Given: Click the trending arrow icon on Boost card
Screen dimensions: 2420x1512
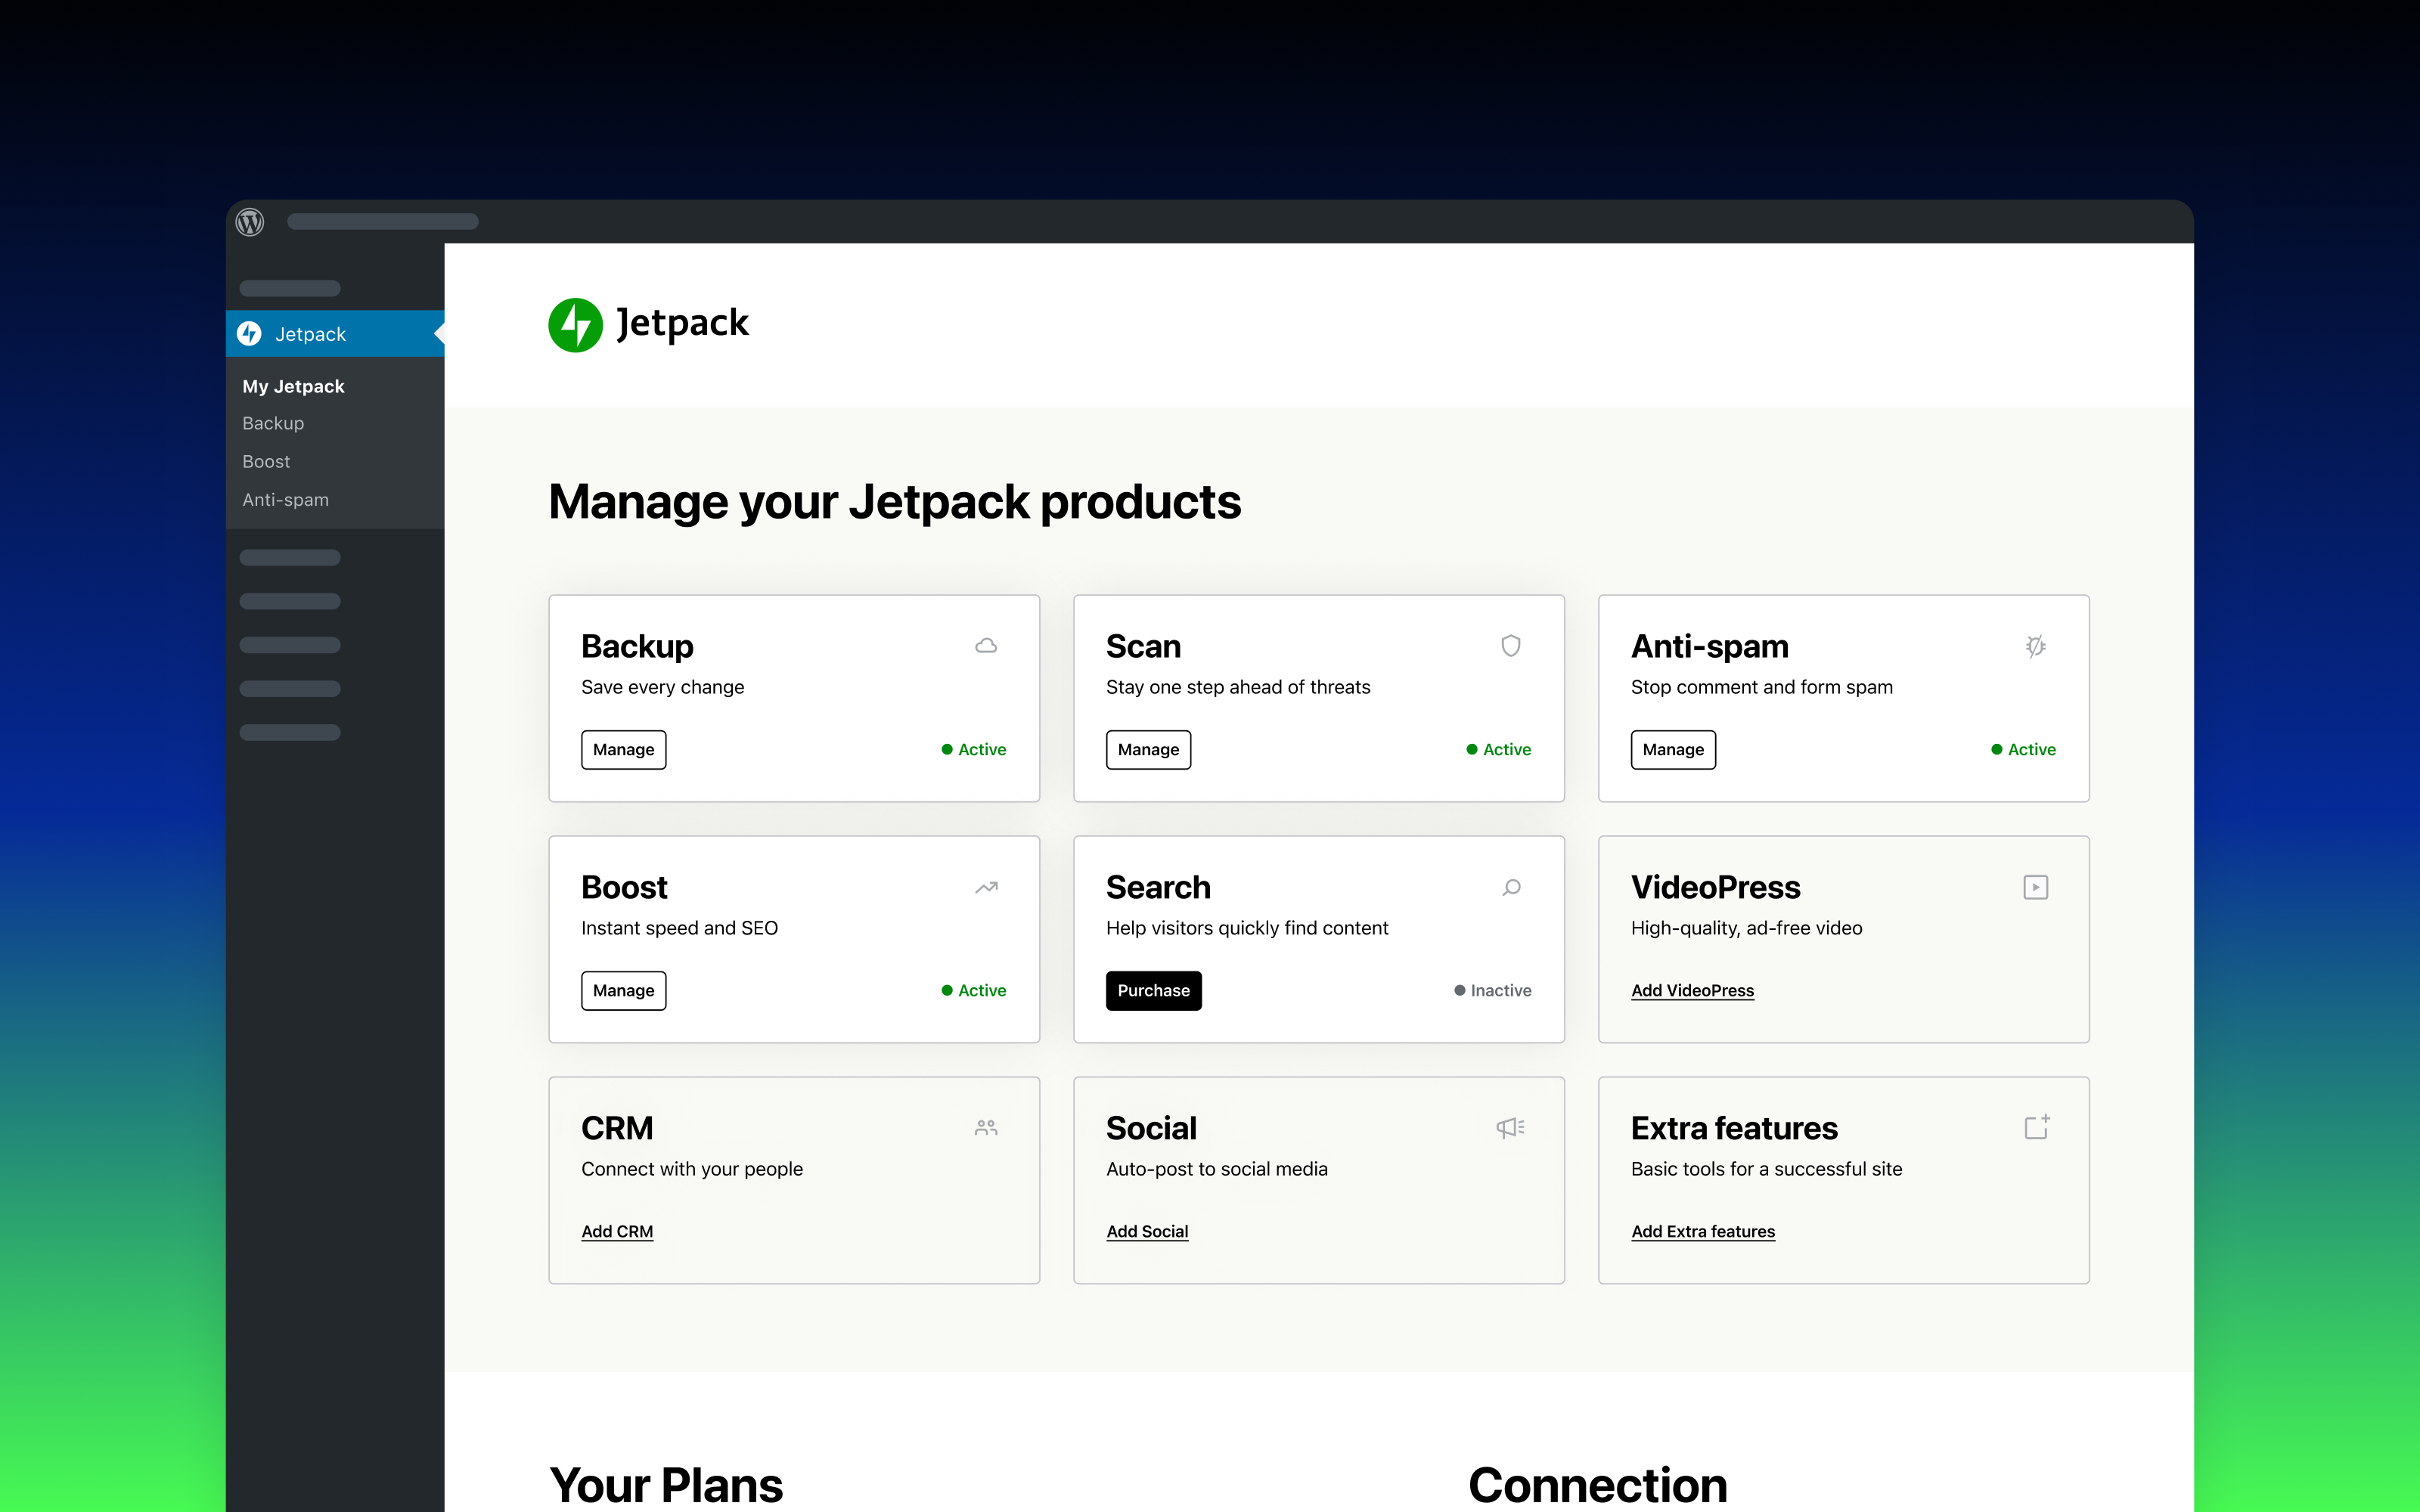Looking at the screenshot, I should (986, 887).
